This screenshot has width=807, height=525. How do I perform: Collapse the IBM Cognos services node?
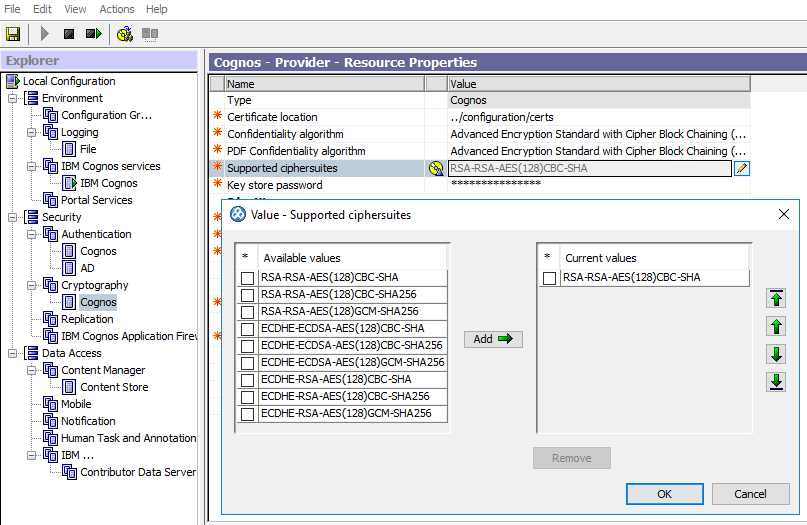coord(31,166)
